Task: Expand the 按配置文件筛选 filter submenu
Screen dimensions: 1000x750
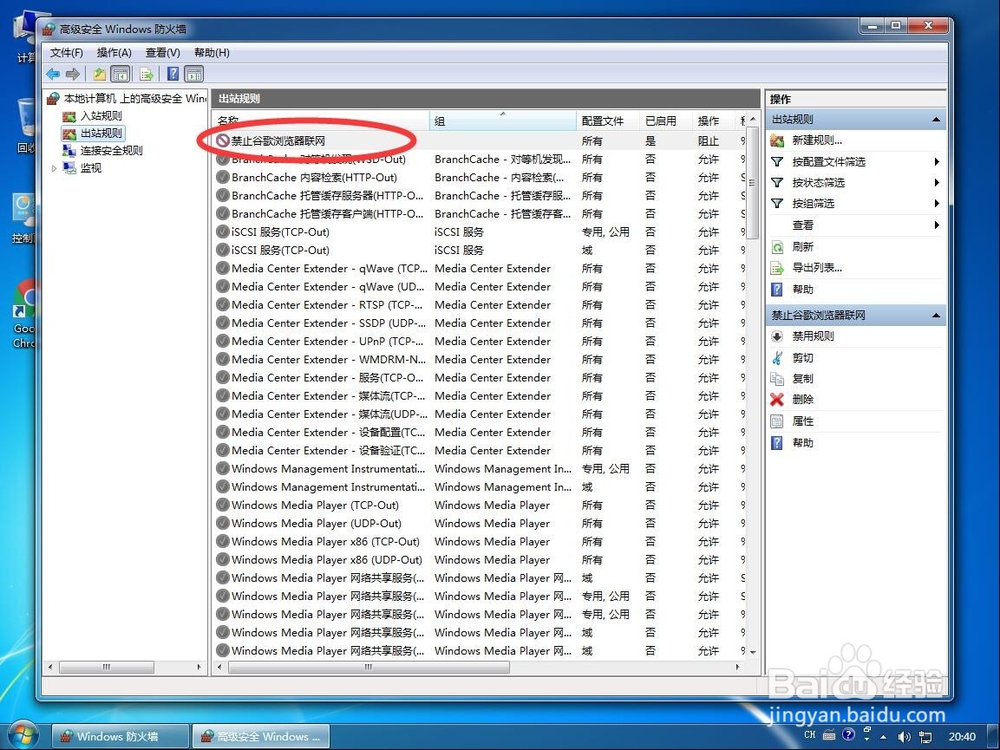Action: 937,161
